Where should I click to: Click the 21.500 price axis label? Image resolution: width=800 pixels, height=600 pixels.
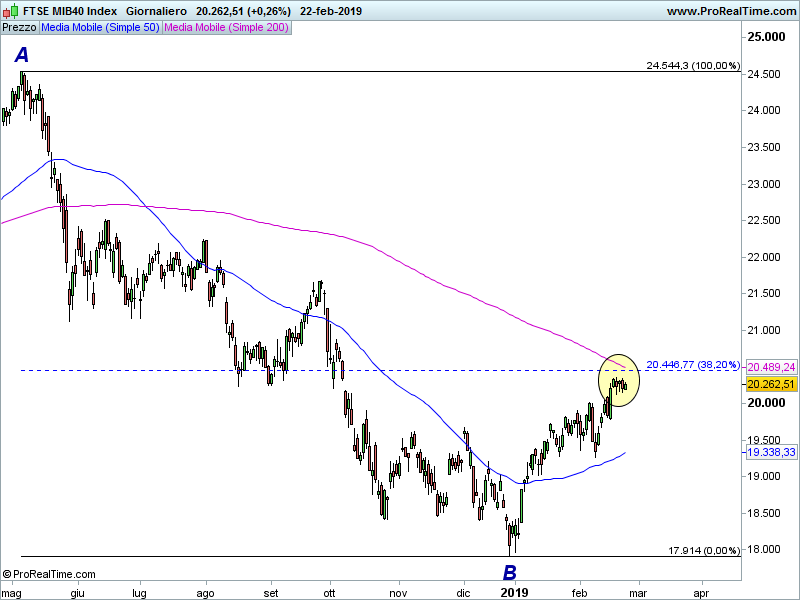[764, 293]
